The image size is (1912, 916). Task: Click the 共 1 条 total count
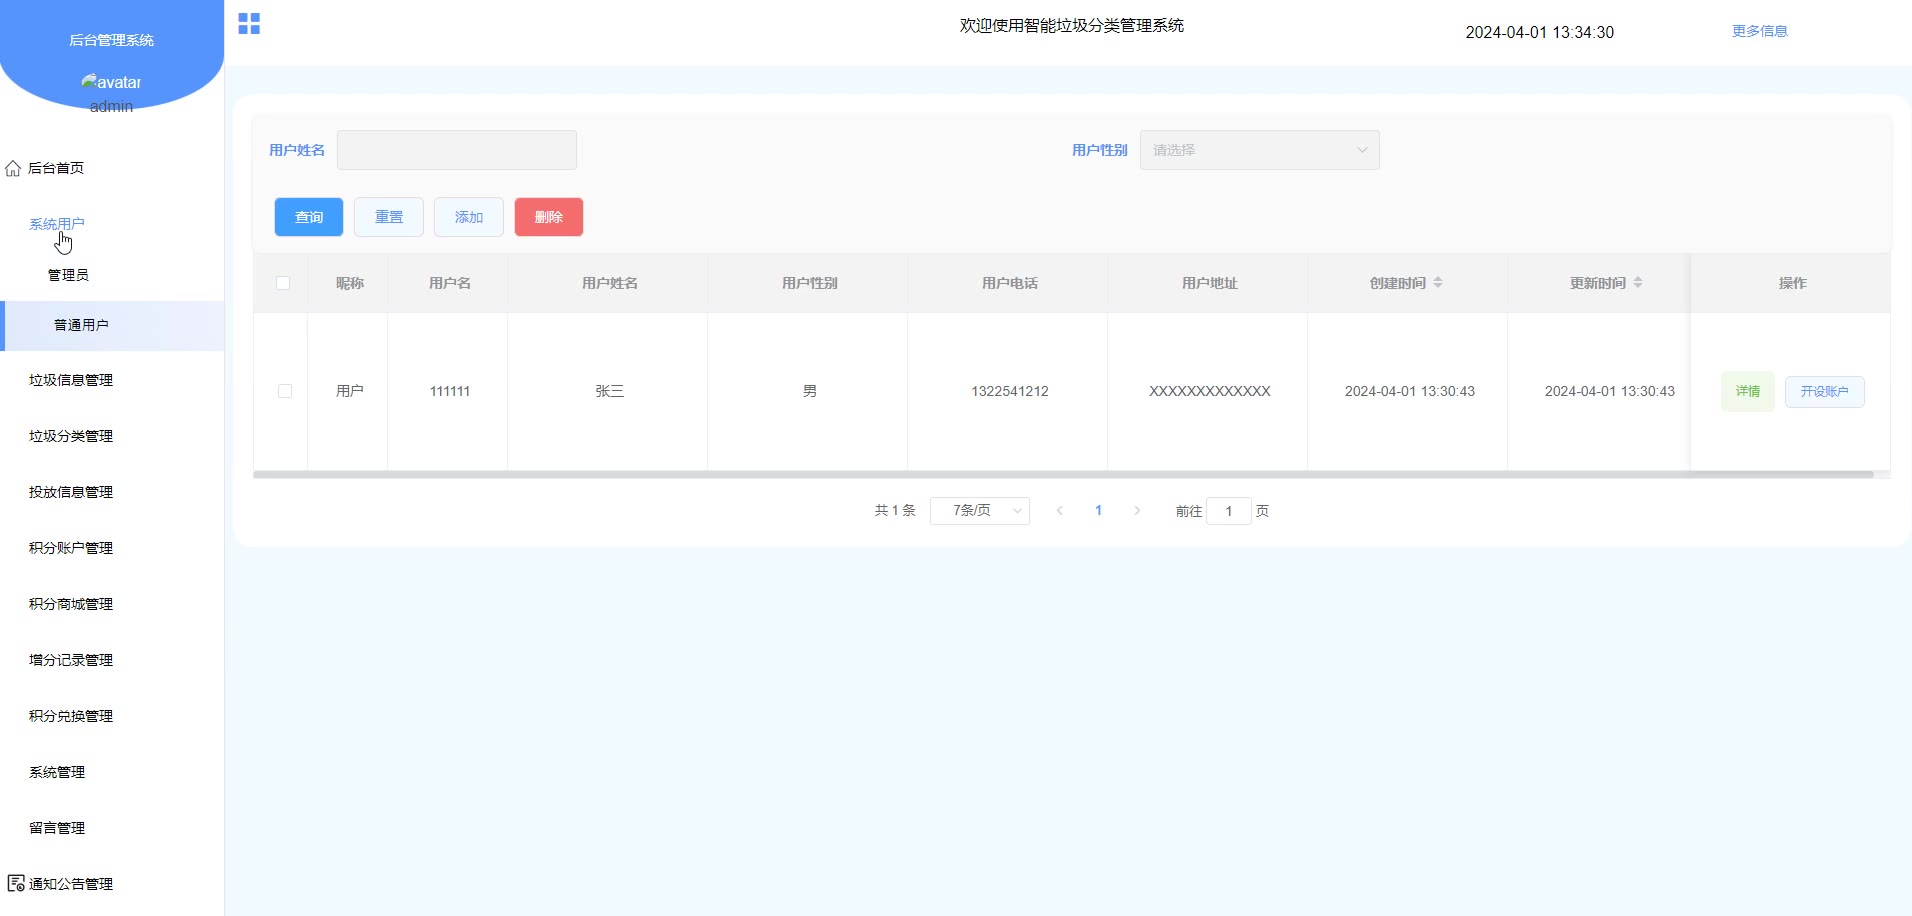[x=895, y=510]
